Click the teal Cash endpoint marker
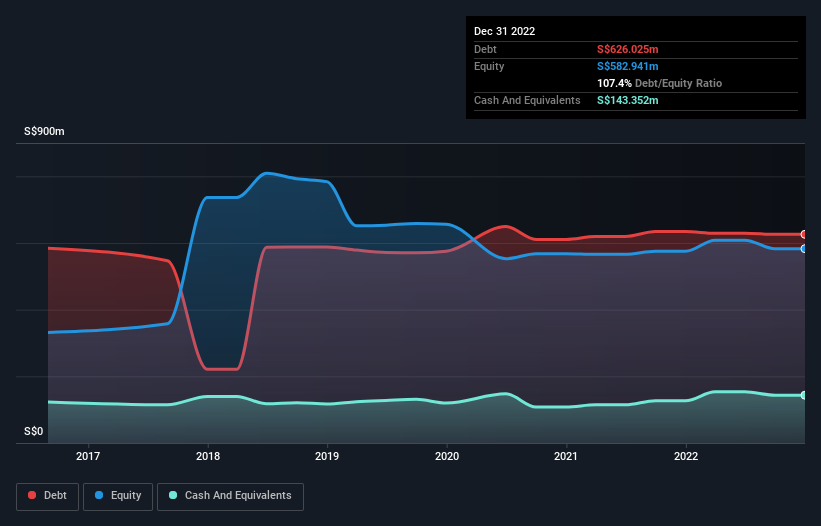This screenshot has width=821, height=526. pos(804,395)
